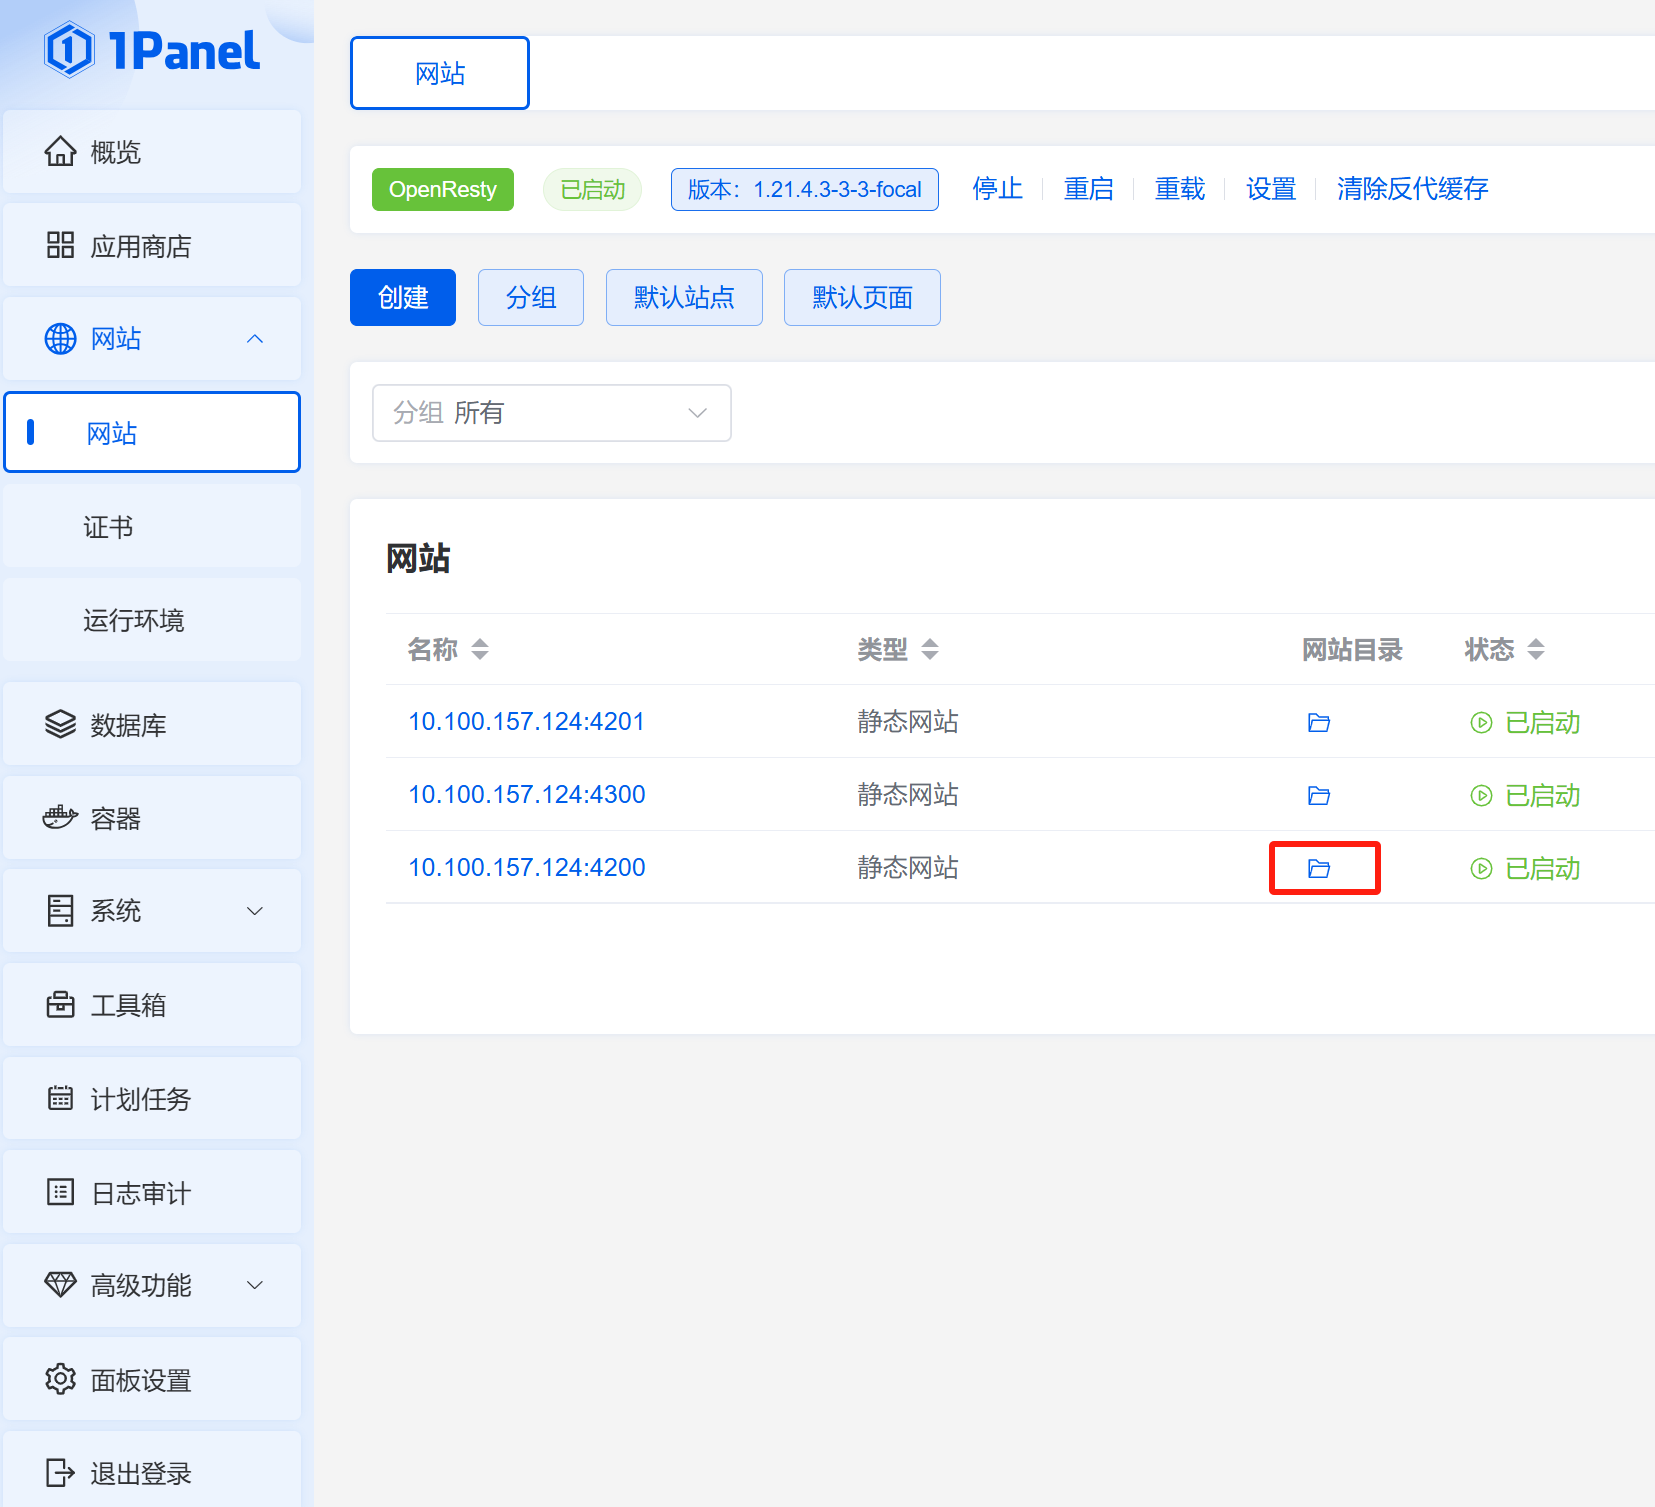Click 清除反代缓存 link

coord(1412,189)
